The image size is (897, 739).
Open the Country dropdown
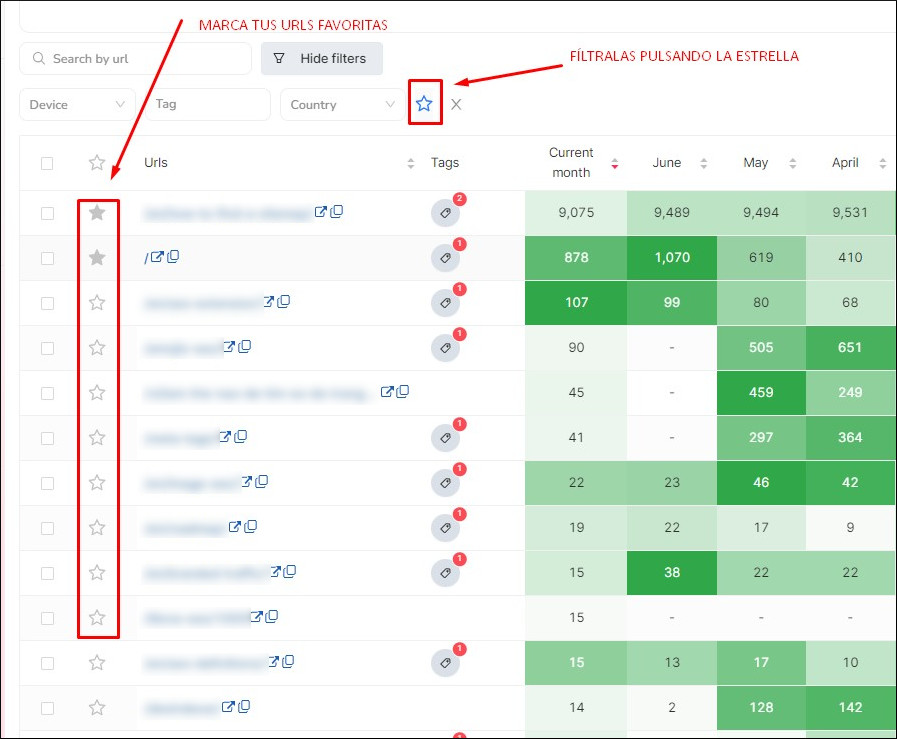coord(340,104)
